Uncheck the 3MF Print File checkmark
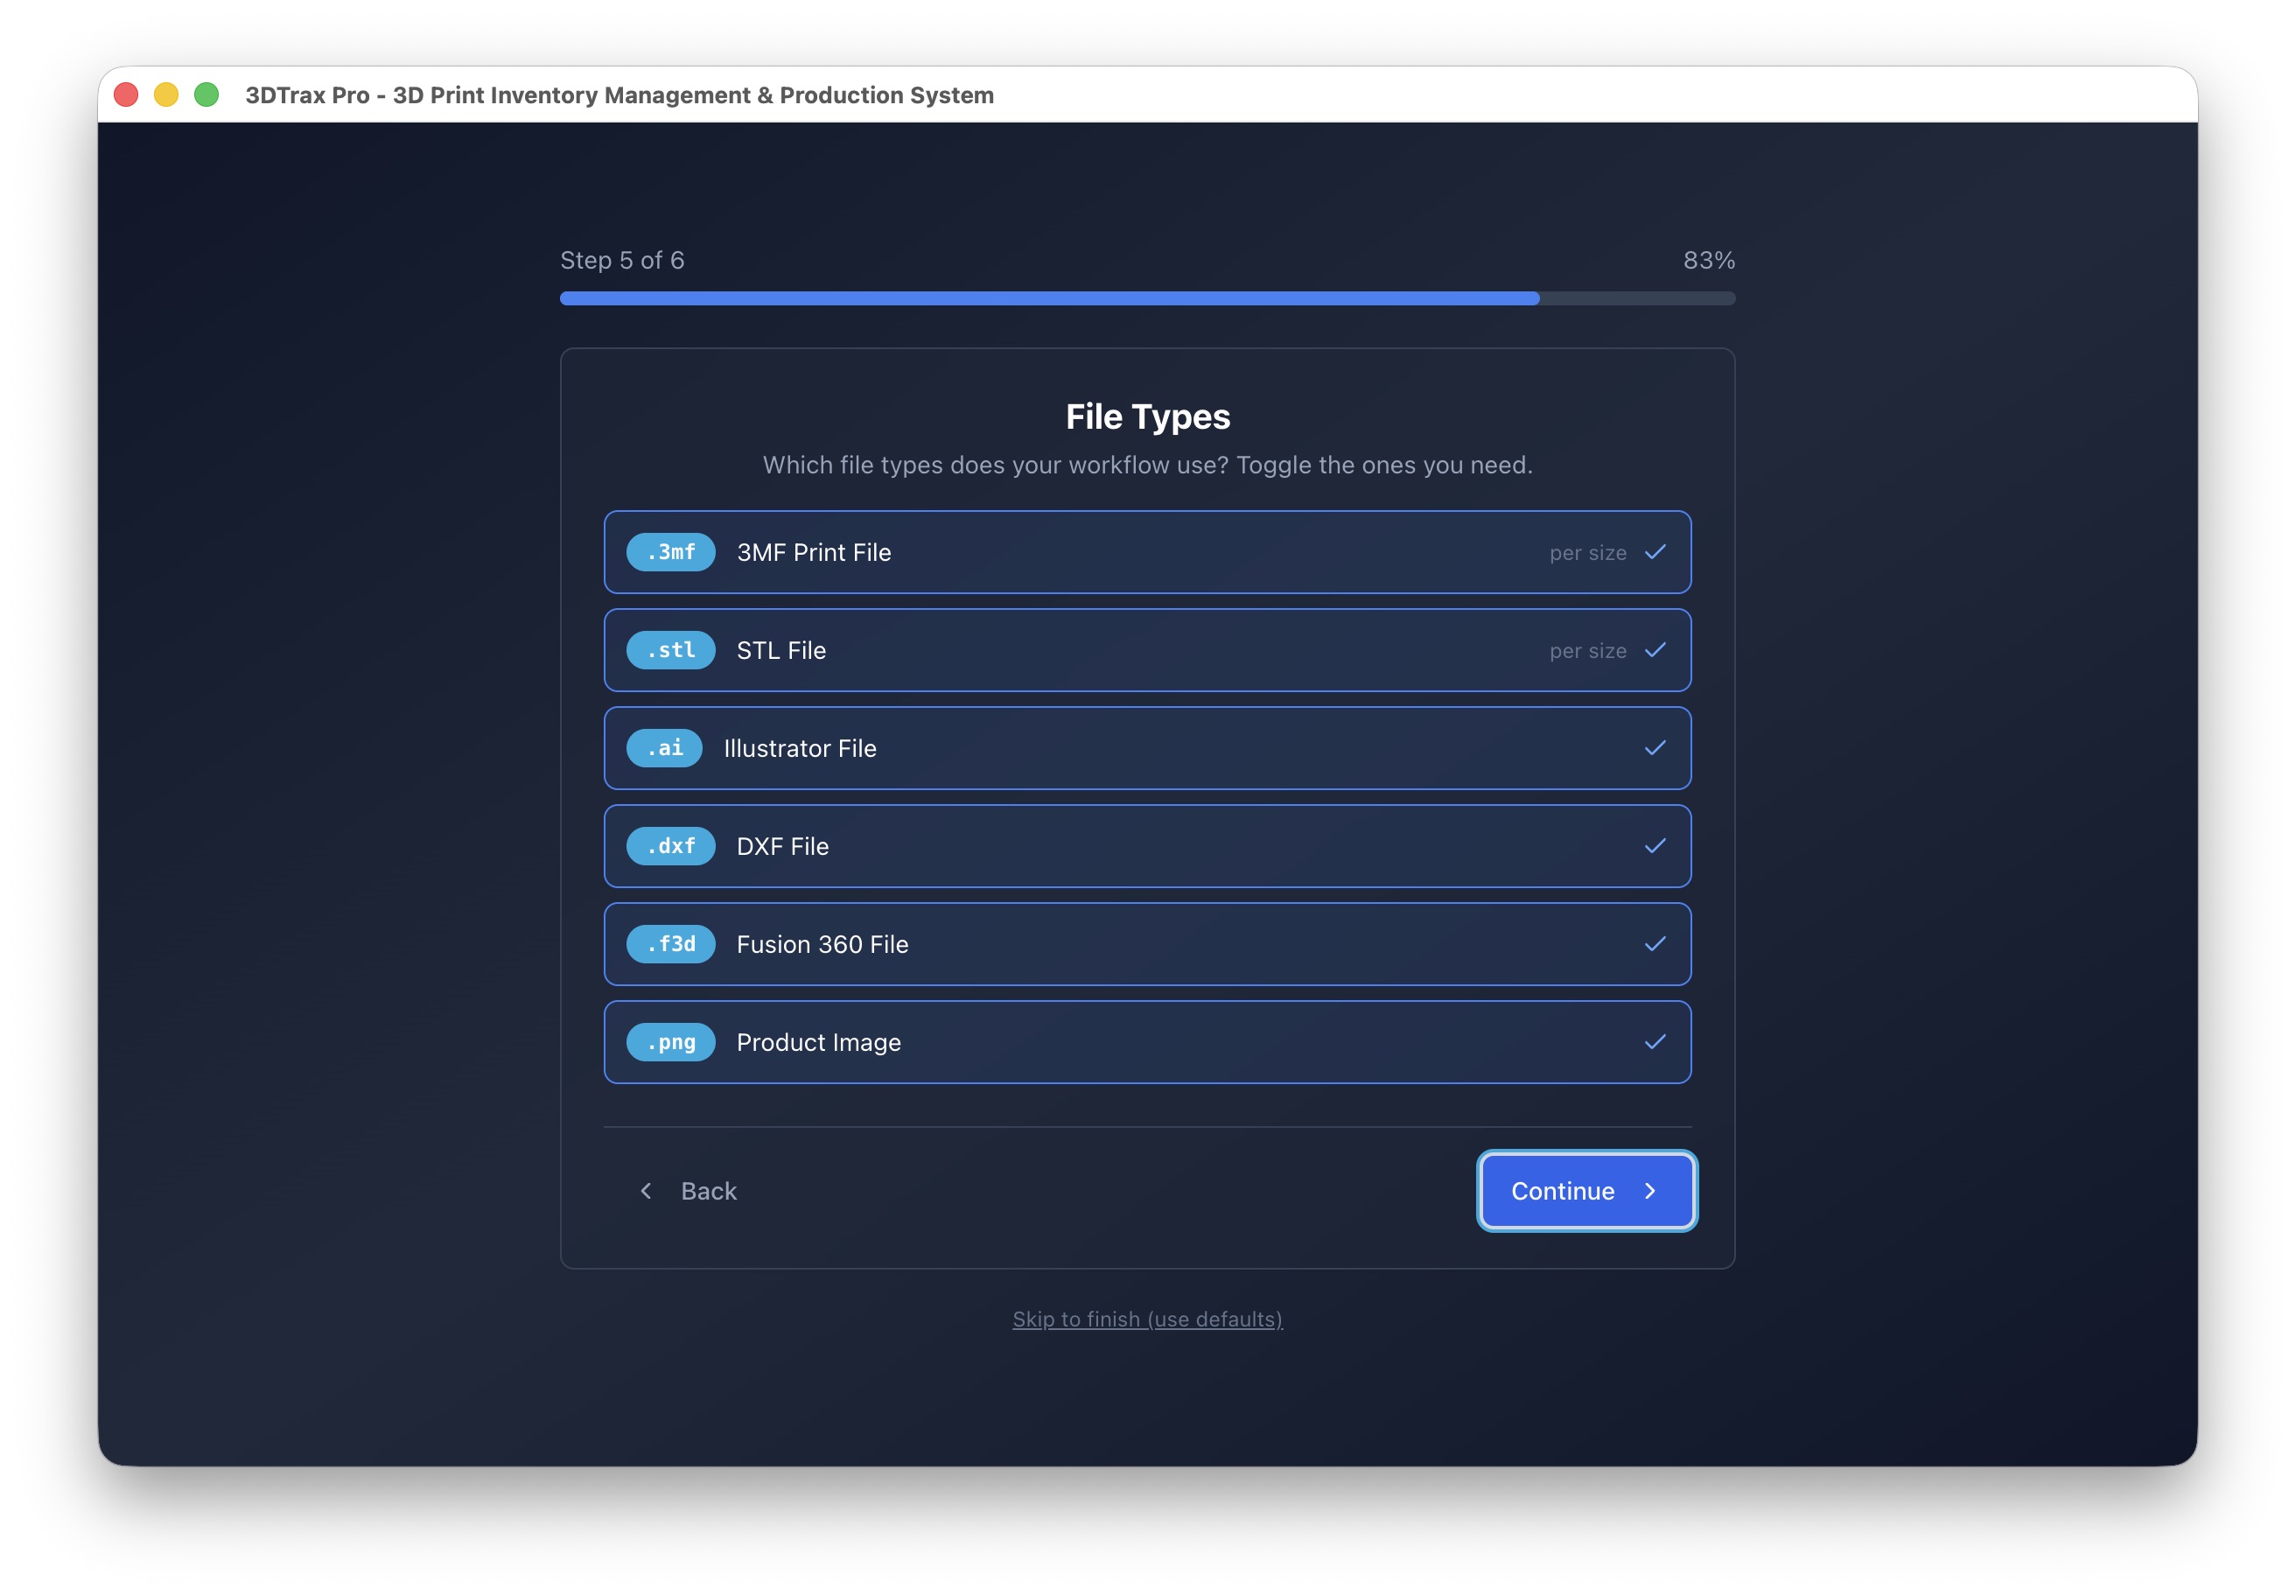 tap(1655, 552)
